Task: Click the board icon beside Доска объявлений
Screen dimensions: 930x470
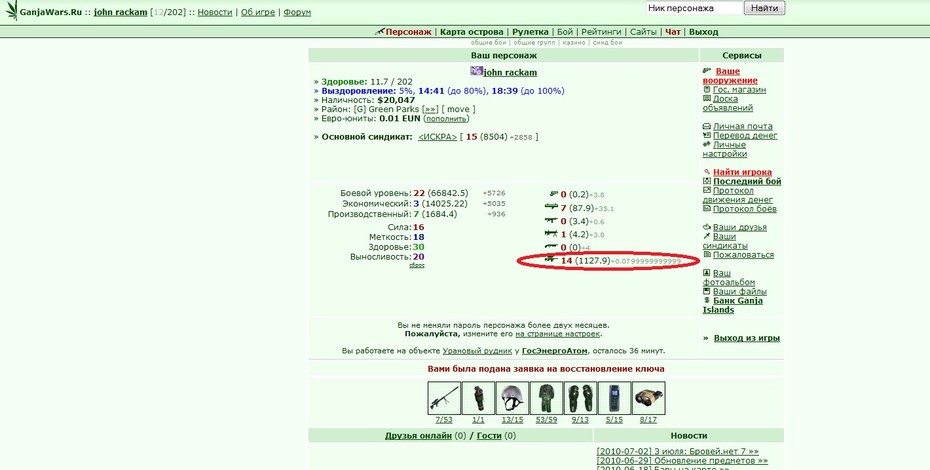Action: click(x=706, y=99)
